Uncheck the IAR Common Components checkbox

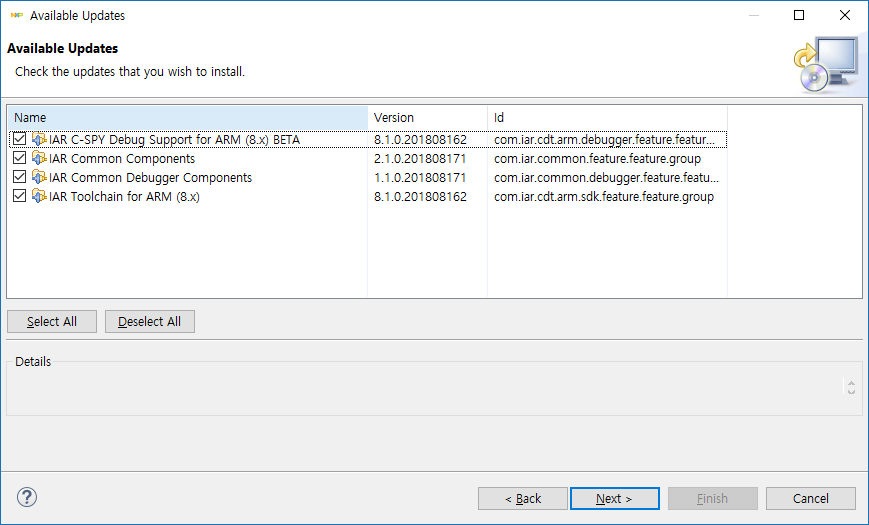point(19,159)
